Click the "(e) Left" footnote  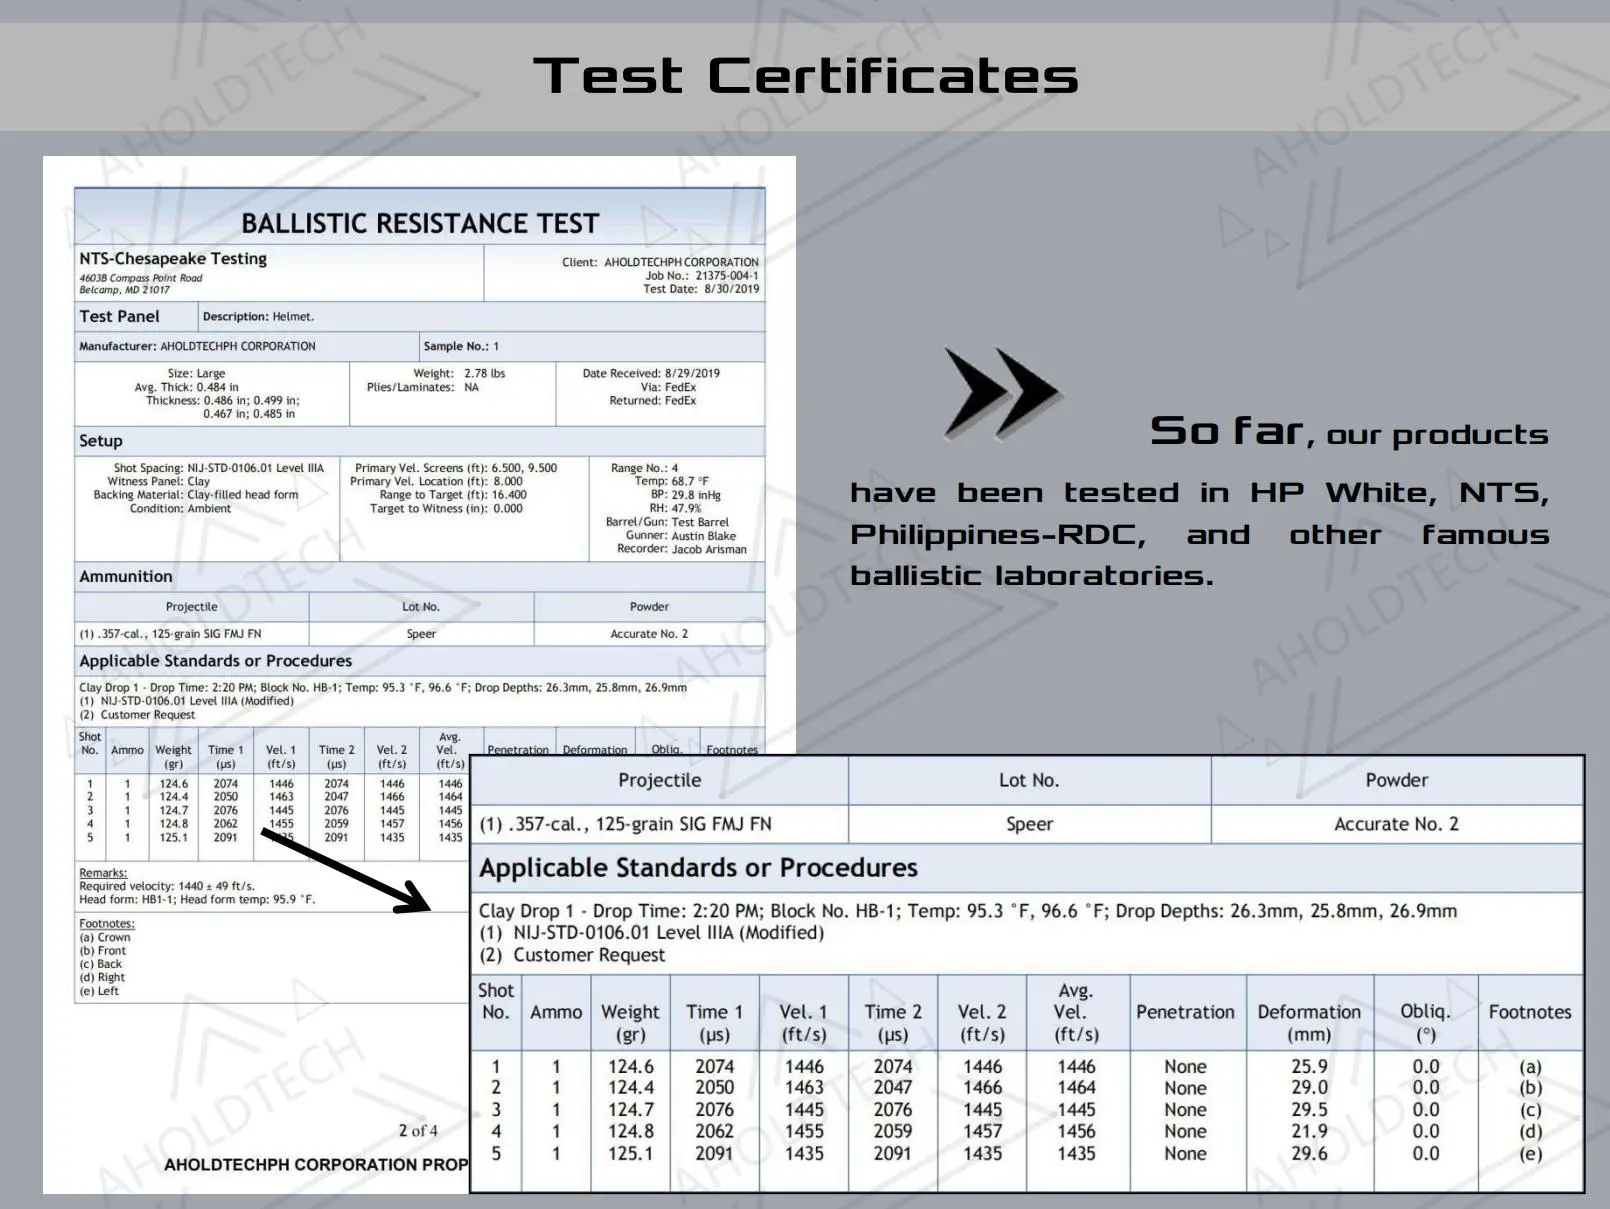tap(99, 991)
